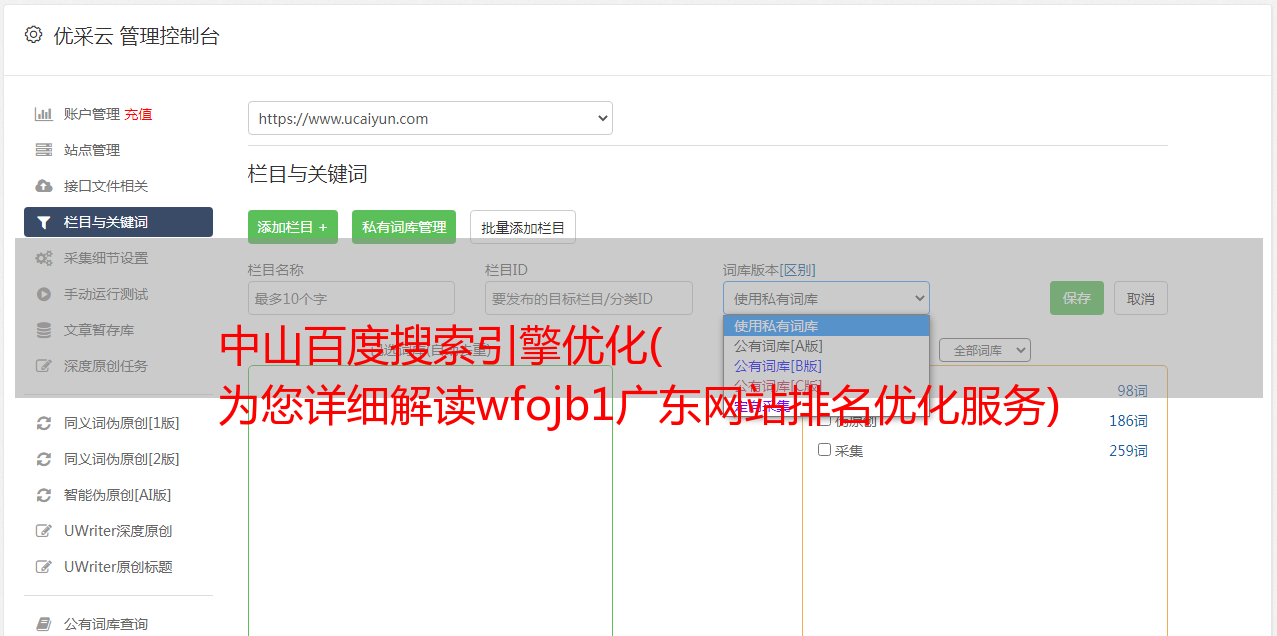
Task: Open 账户管理 via its bar chart icon
Action: pos(44,114)
